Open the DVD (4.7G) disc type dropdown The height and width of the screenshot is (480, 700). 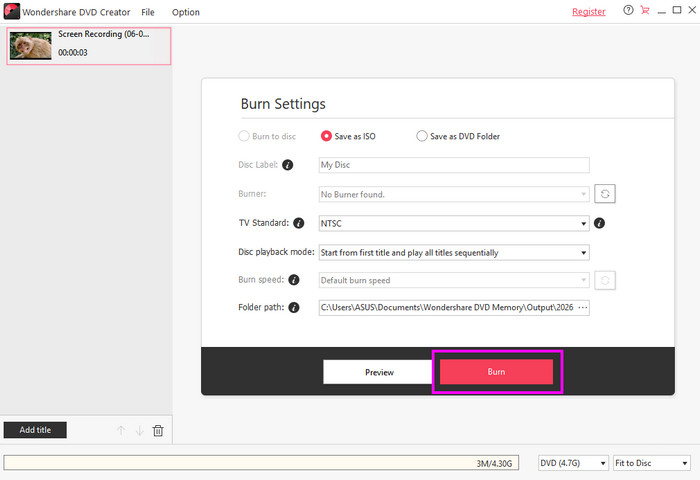coord(573,463)
